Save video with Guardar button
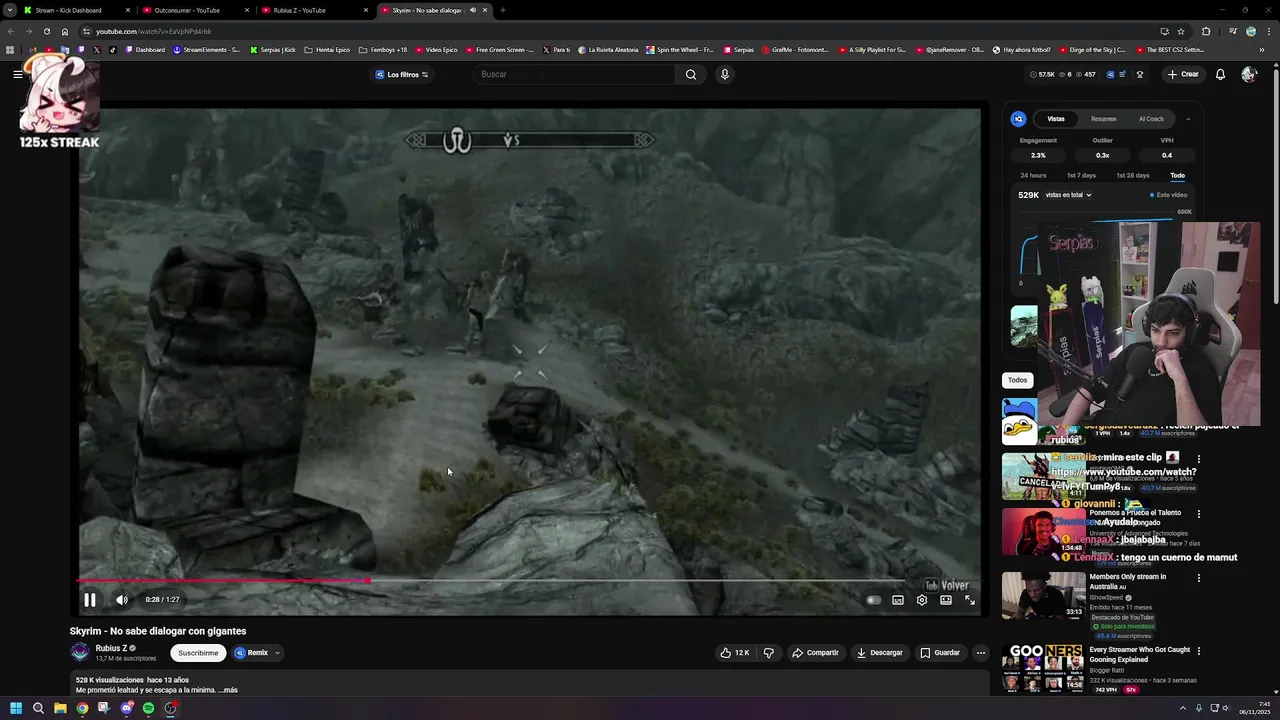 click(x=940, y=653)
